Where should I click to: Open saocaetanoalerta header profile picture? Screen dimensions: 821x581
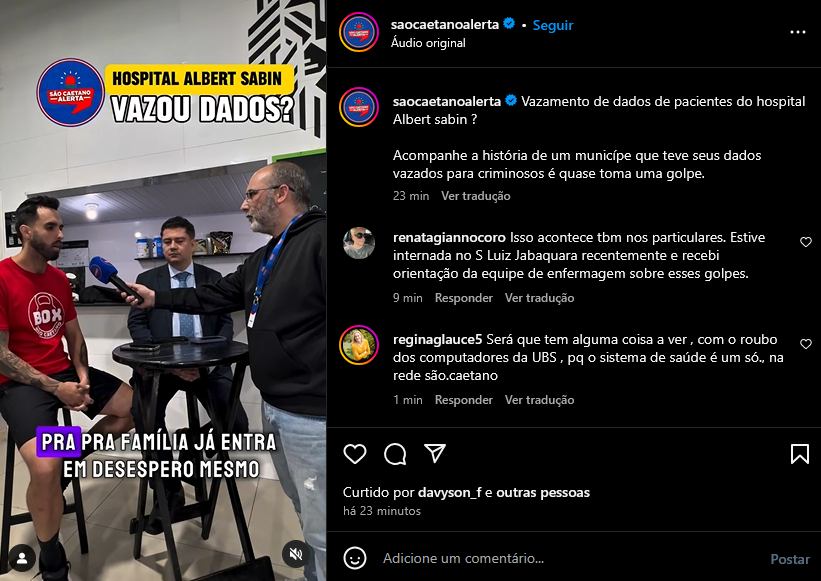[359, 32]
